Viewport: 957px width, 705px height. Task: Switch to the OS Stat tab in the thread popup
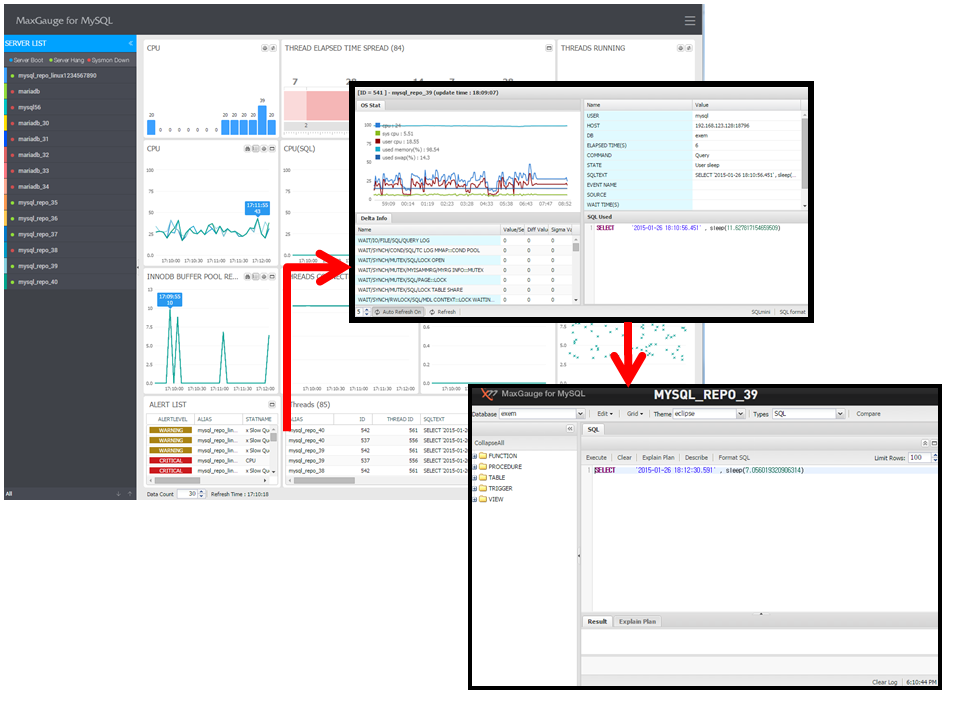[370, 106]
